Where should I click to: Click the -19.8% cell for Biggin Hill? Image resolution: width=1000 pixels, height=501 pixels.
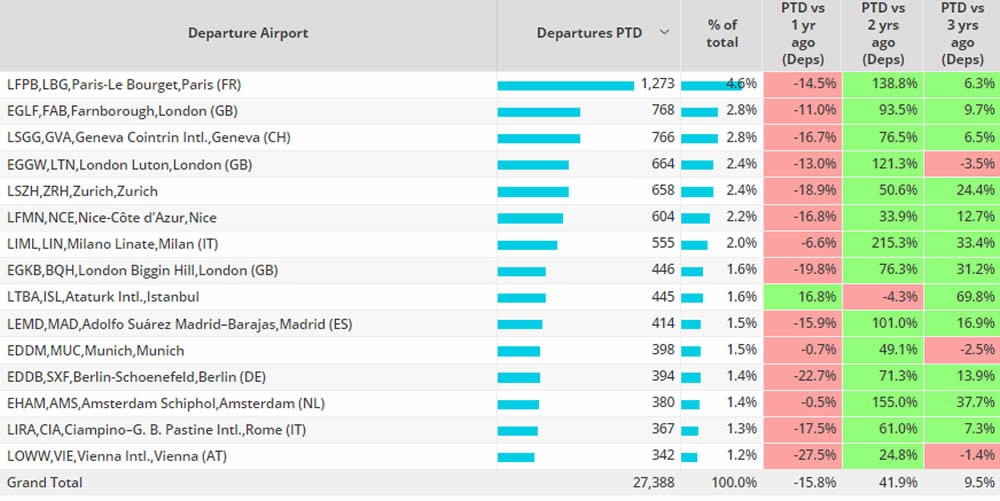[x=802, y=270]
